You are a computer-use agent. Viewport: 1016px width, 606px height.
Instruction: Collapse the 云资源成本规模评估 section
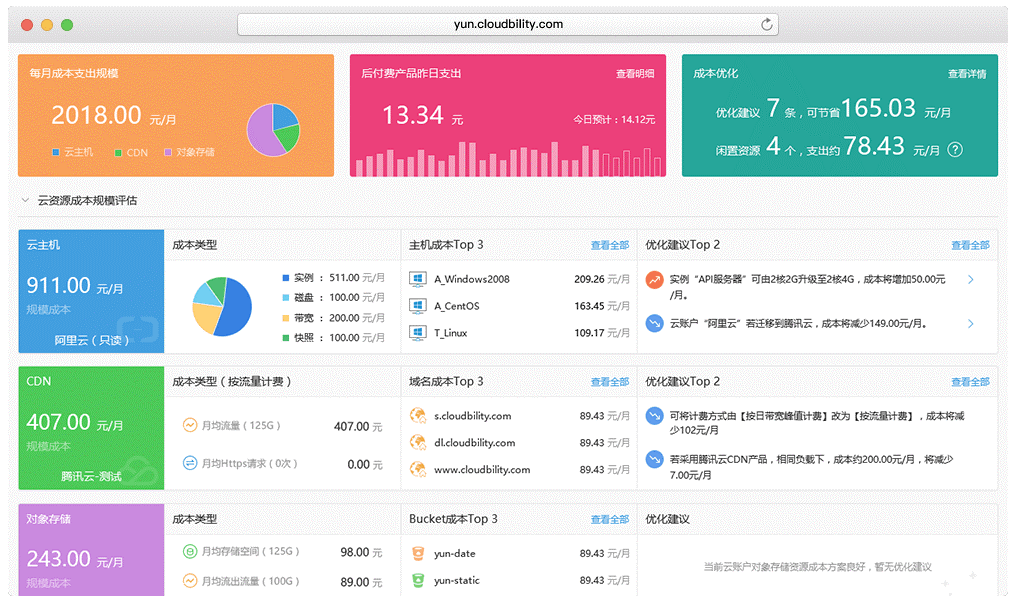(25, 200)
